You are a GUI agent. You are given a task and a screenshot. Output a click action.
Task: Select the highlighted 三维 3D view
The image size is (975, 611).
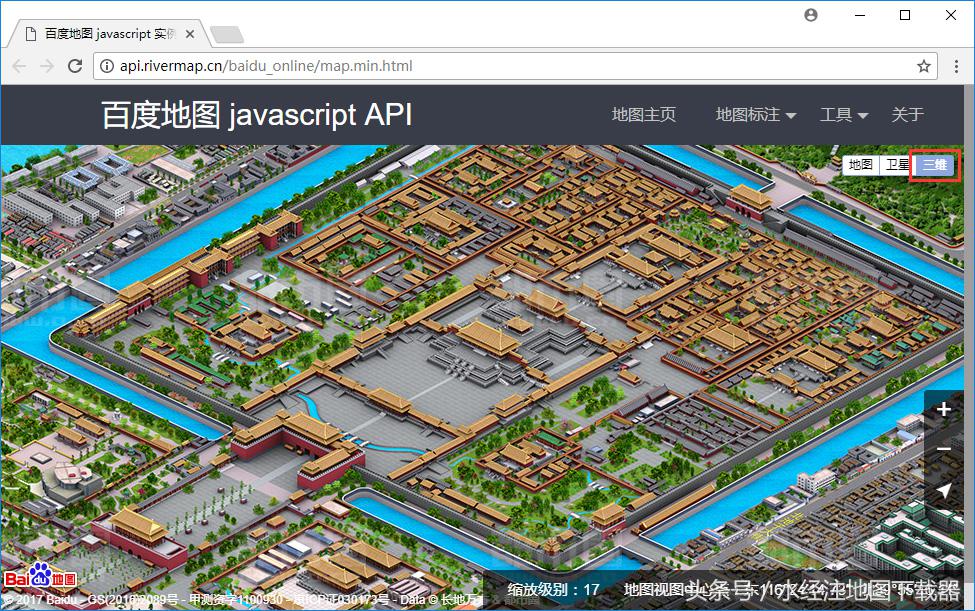point(933,164)
